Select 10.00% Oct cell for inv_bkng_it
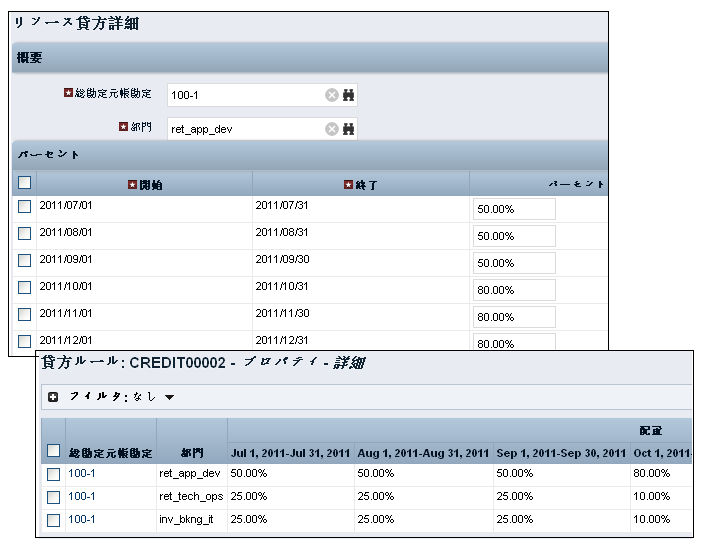Screen dimensions: 702x551 coord(661,520)
